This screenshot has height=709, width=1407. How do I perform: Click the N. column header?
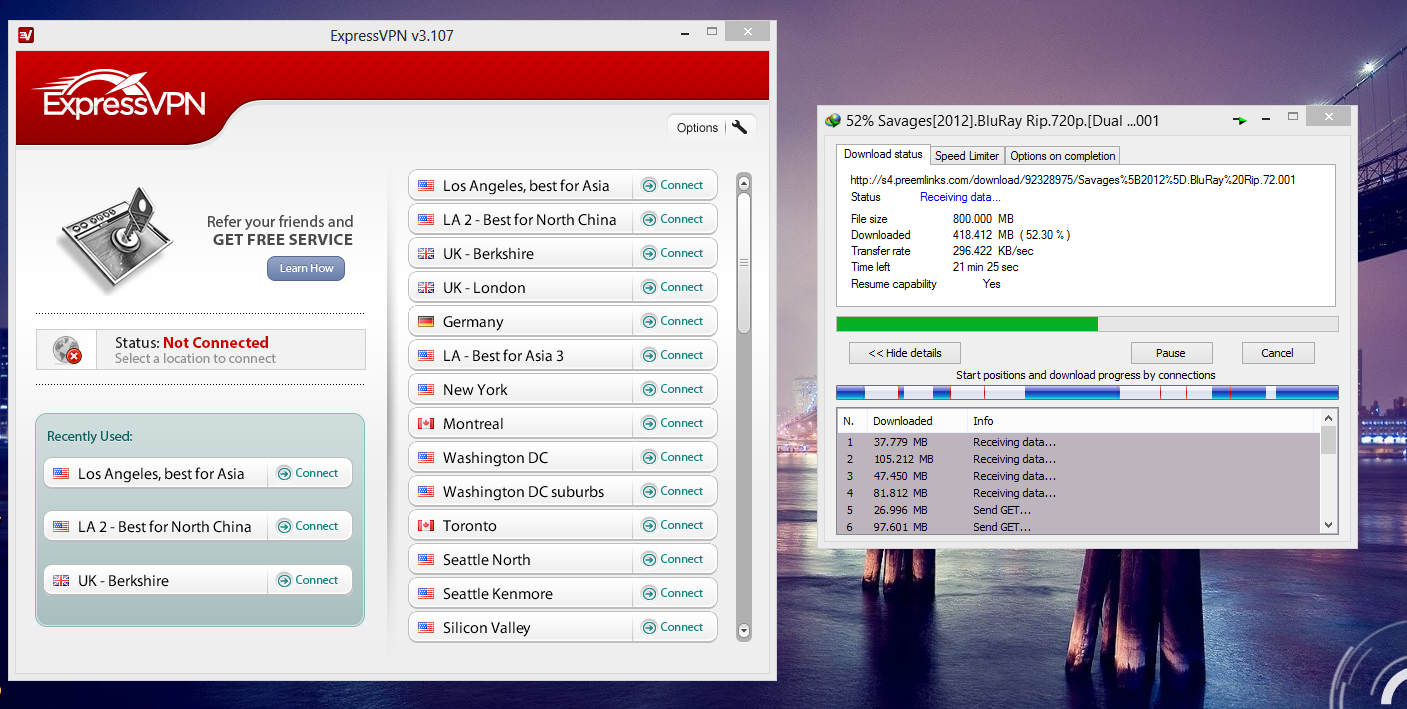(x=852, y=421)
